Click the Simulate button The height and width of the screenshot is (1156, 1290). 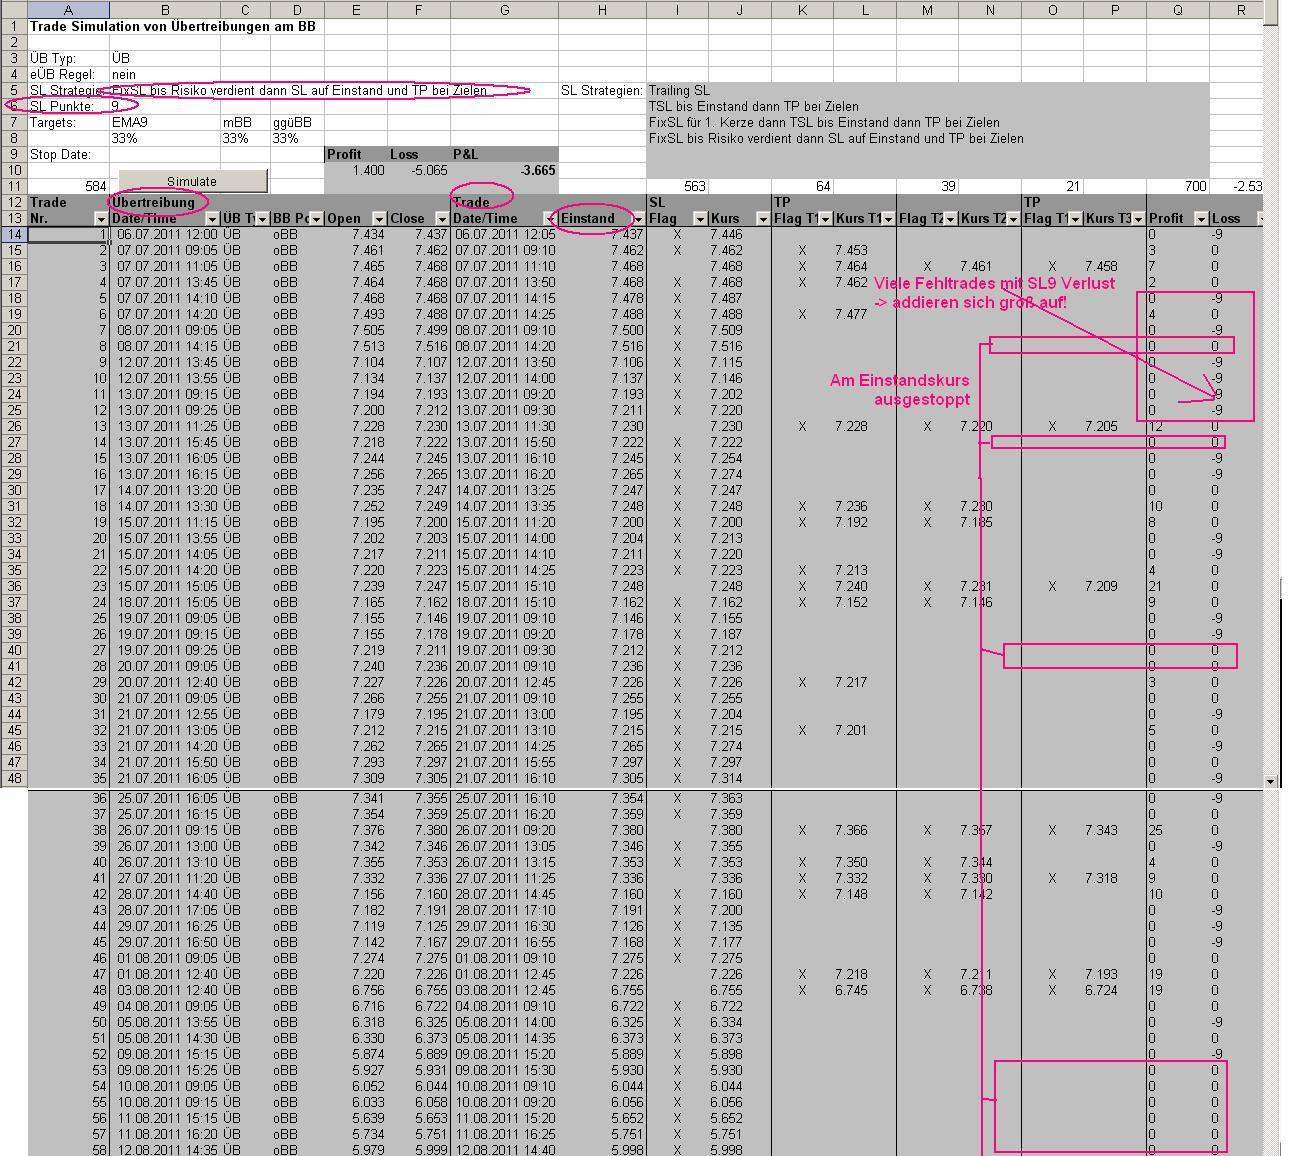point(193,181)
